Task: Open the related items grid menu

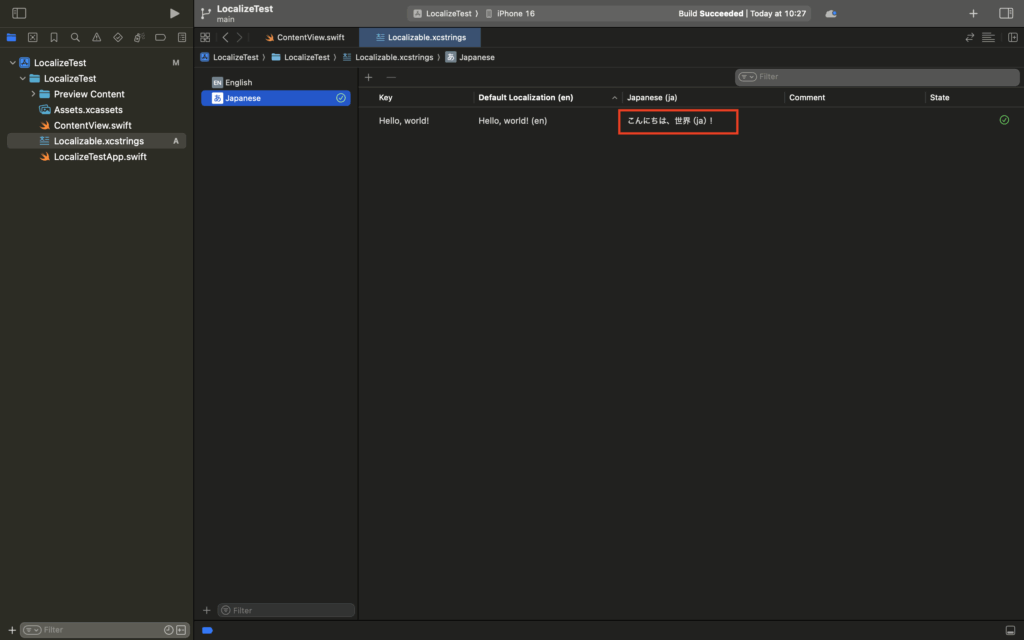Action: pos(205,37)
